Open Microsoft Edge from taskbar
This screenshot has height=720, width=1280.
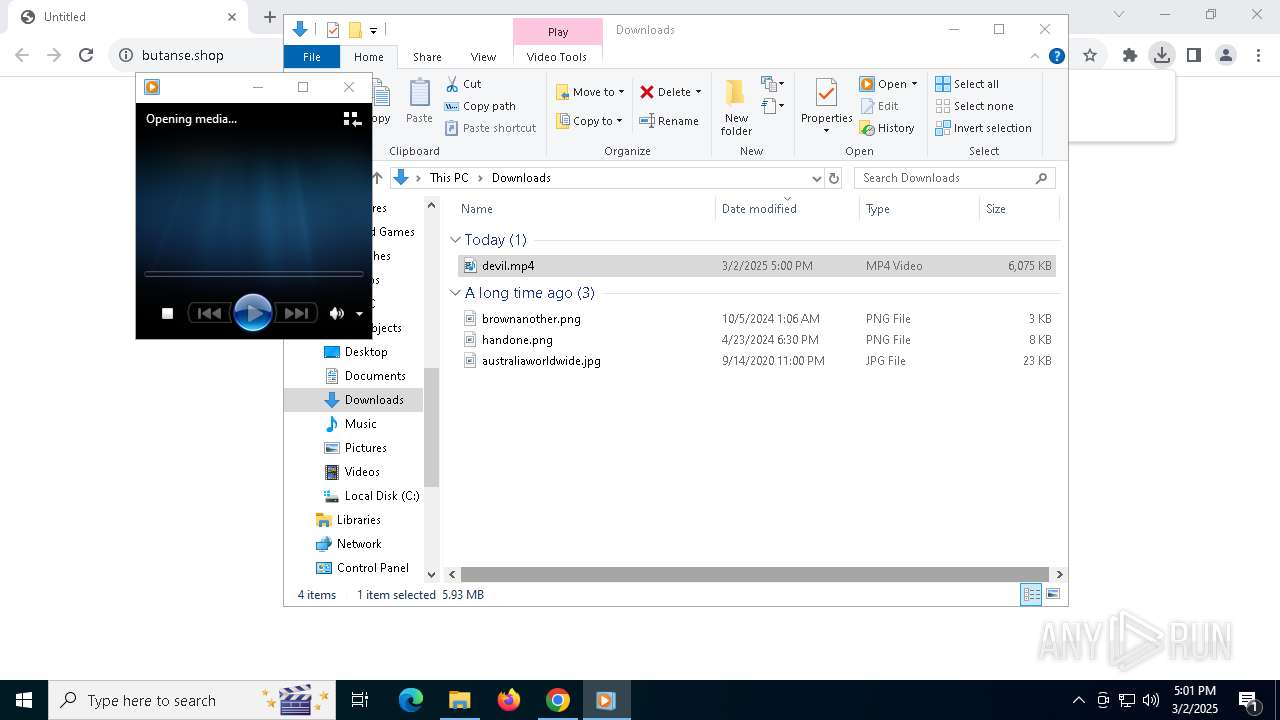411,700
